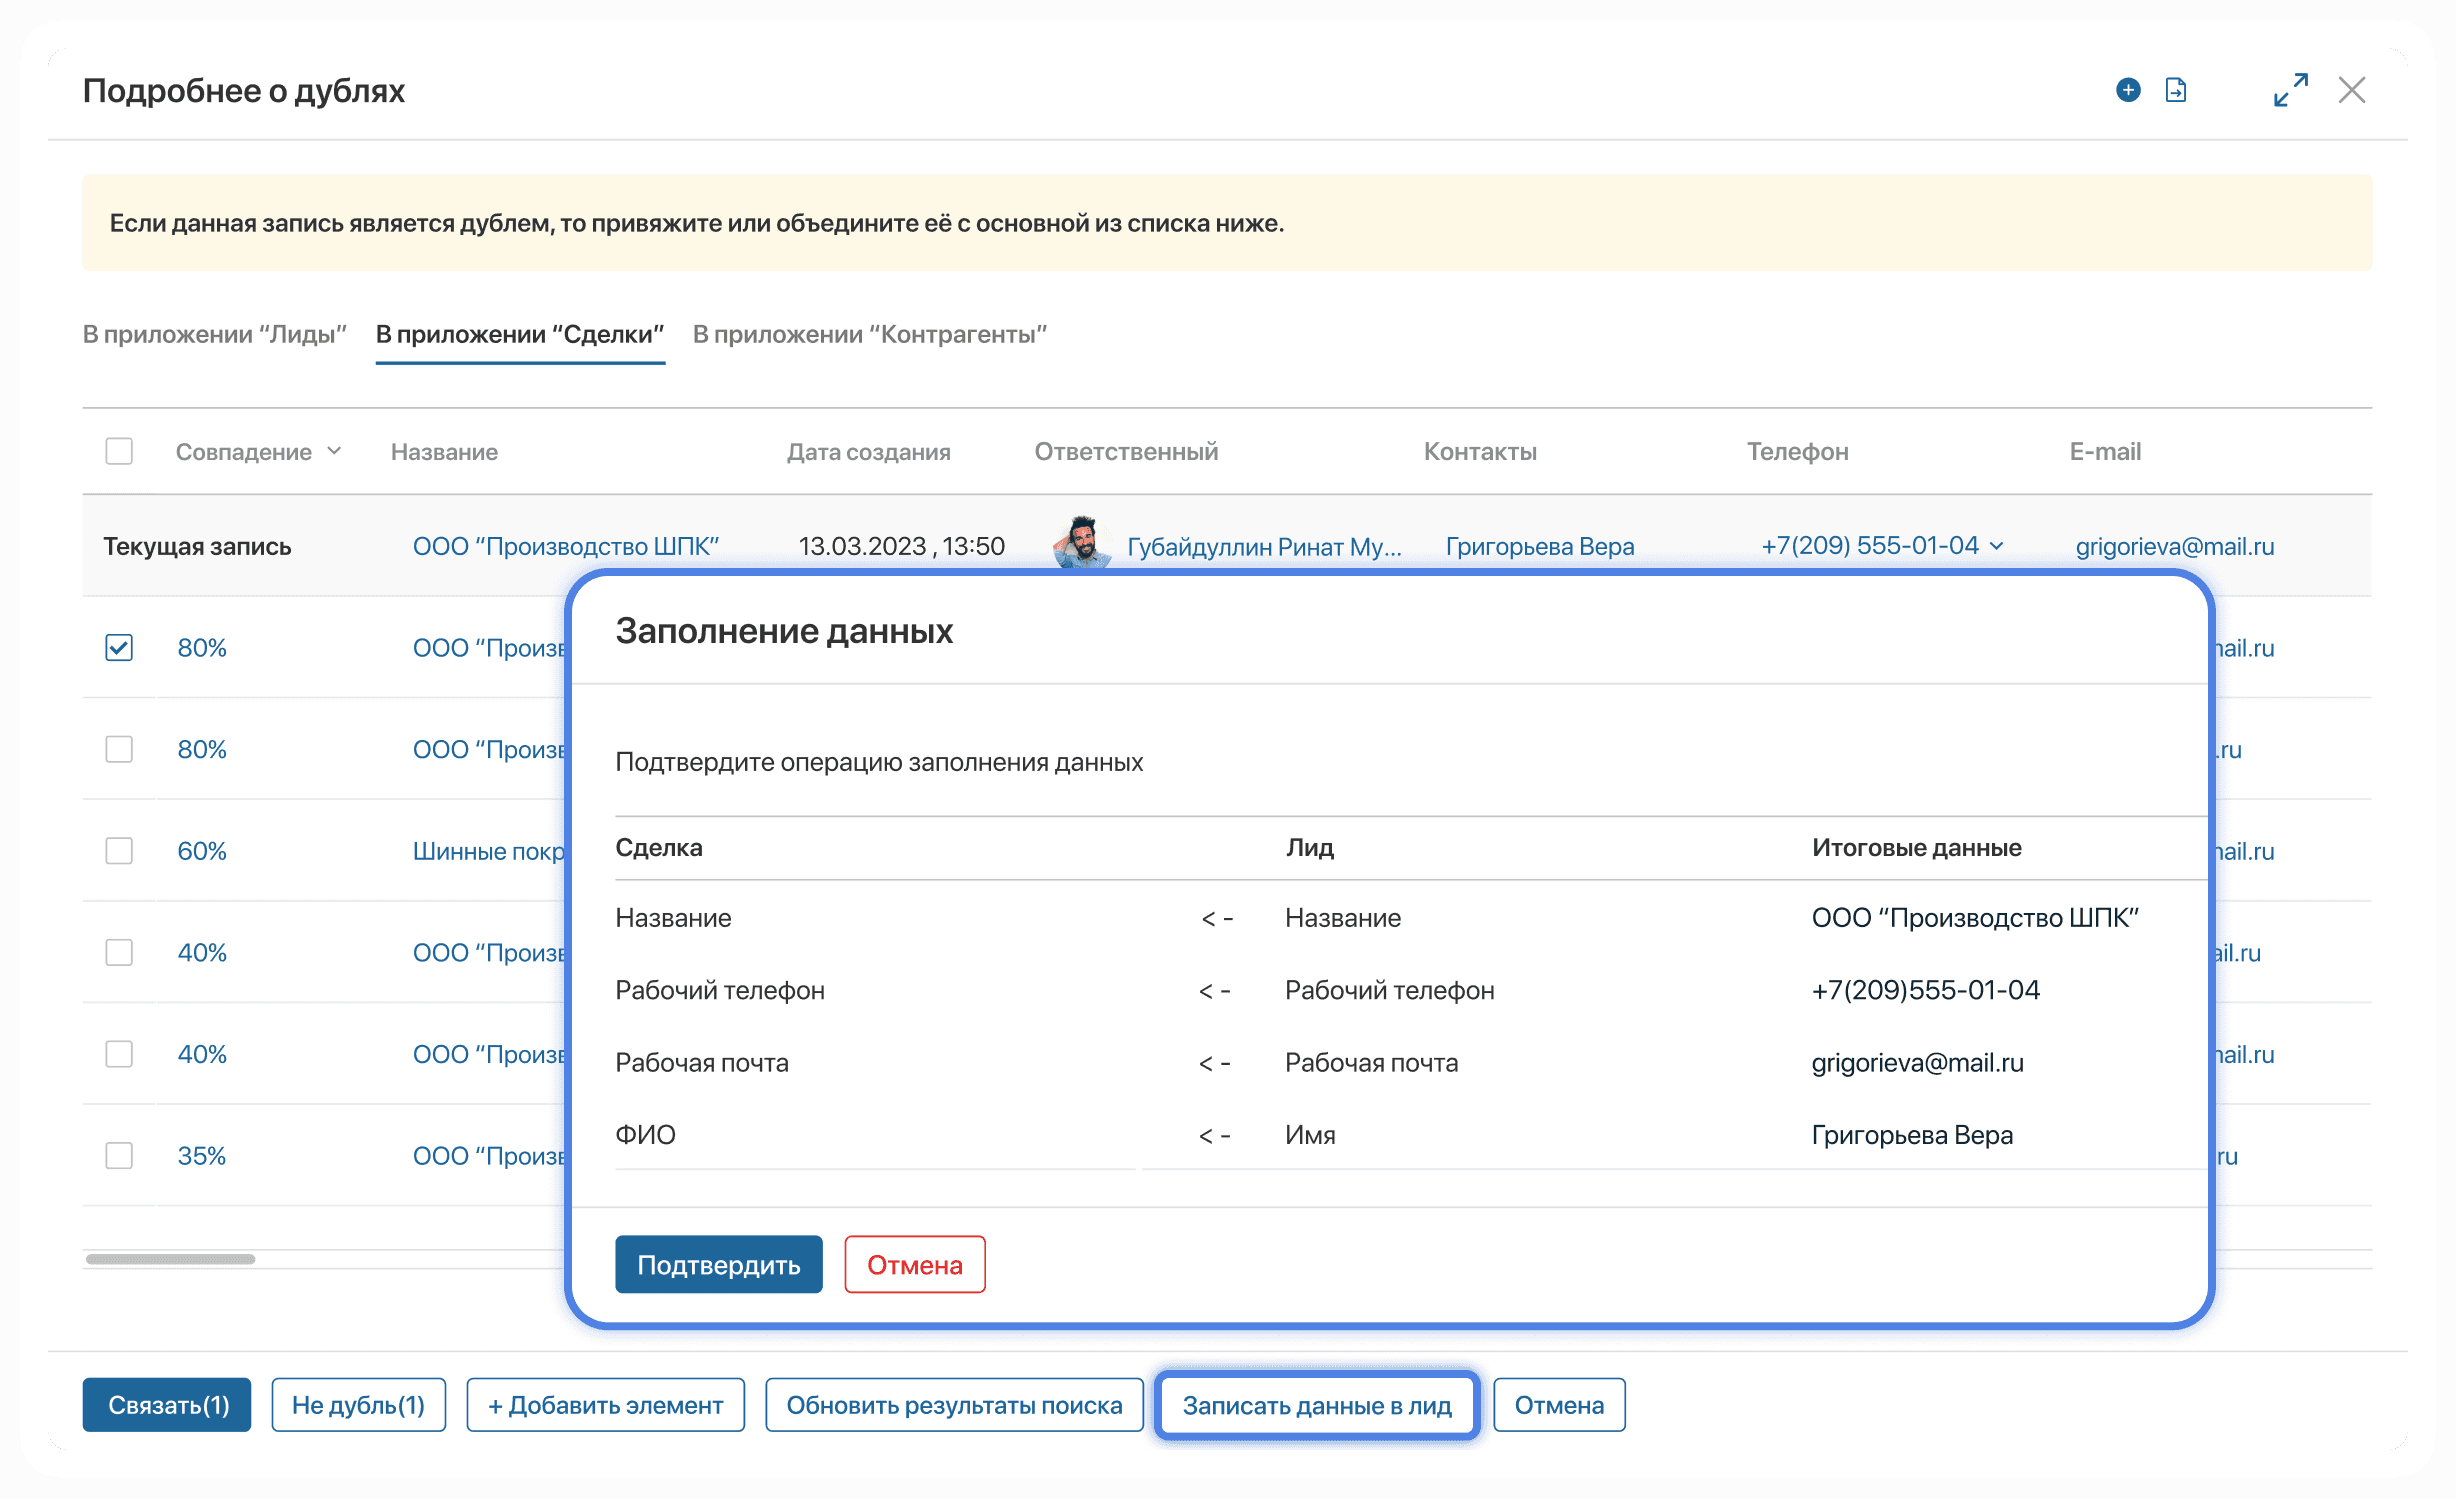Uncheck the checked 80% match row checkbox

(119, 648)
